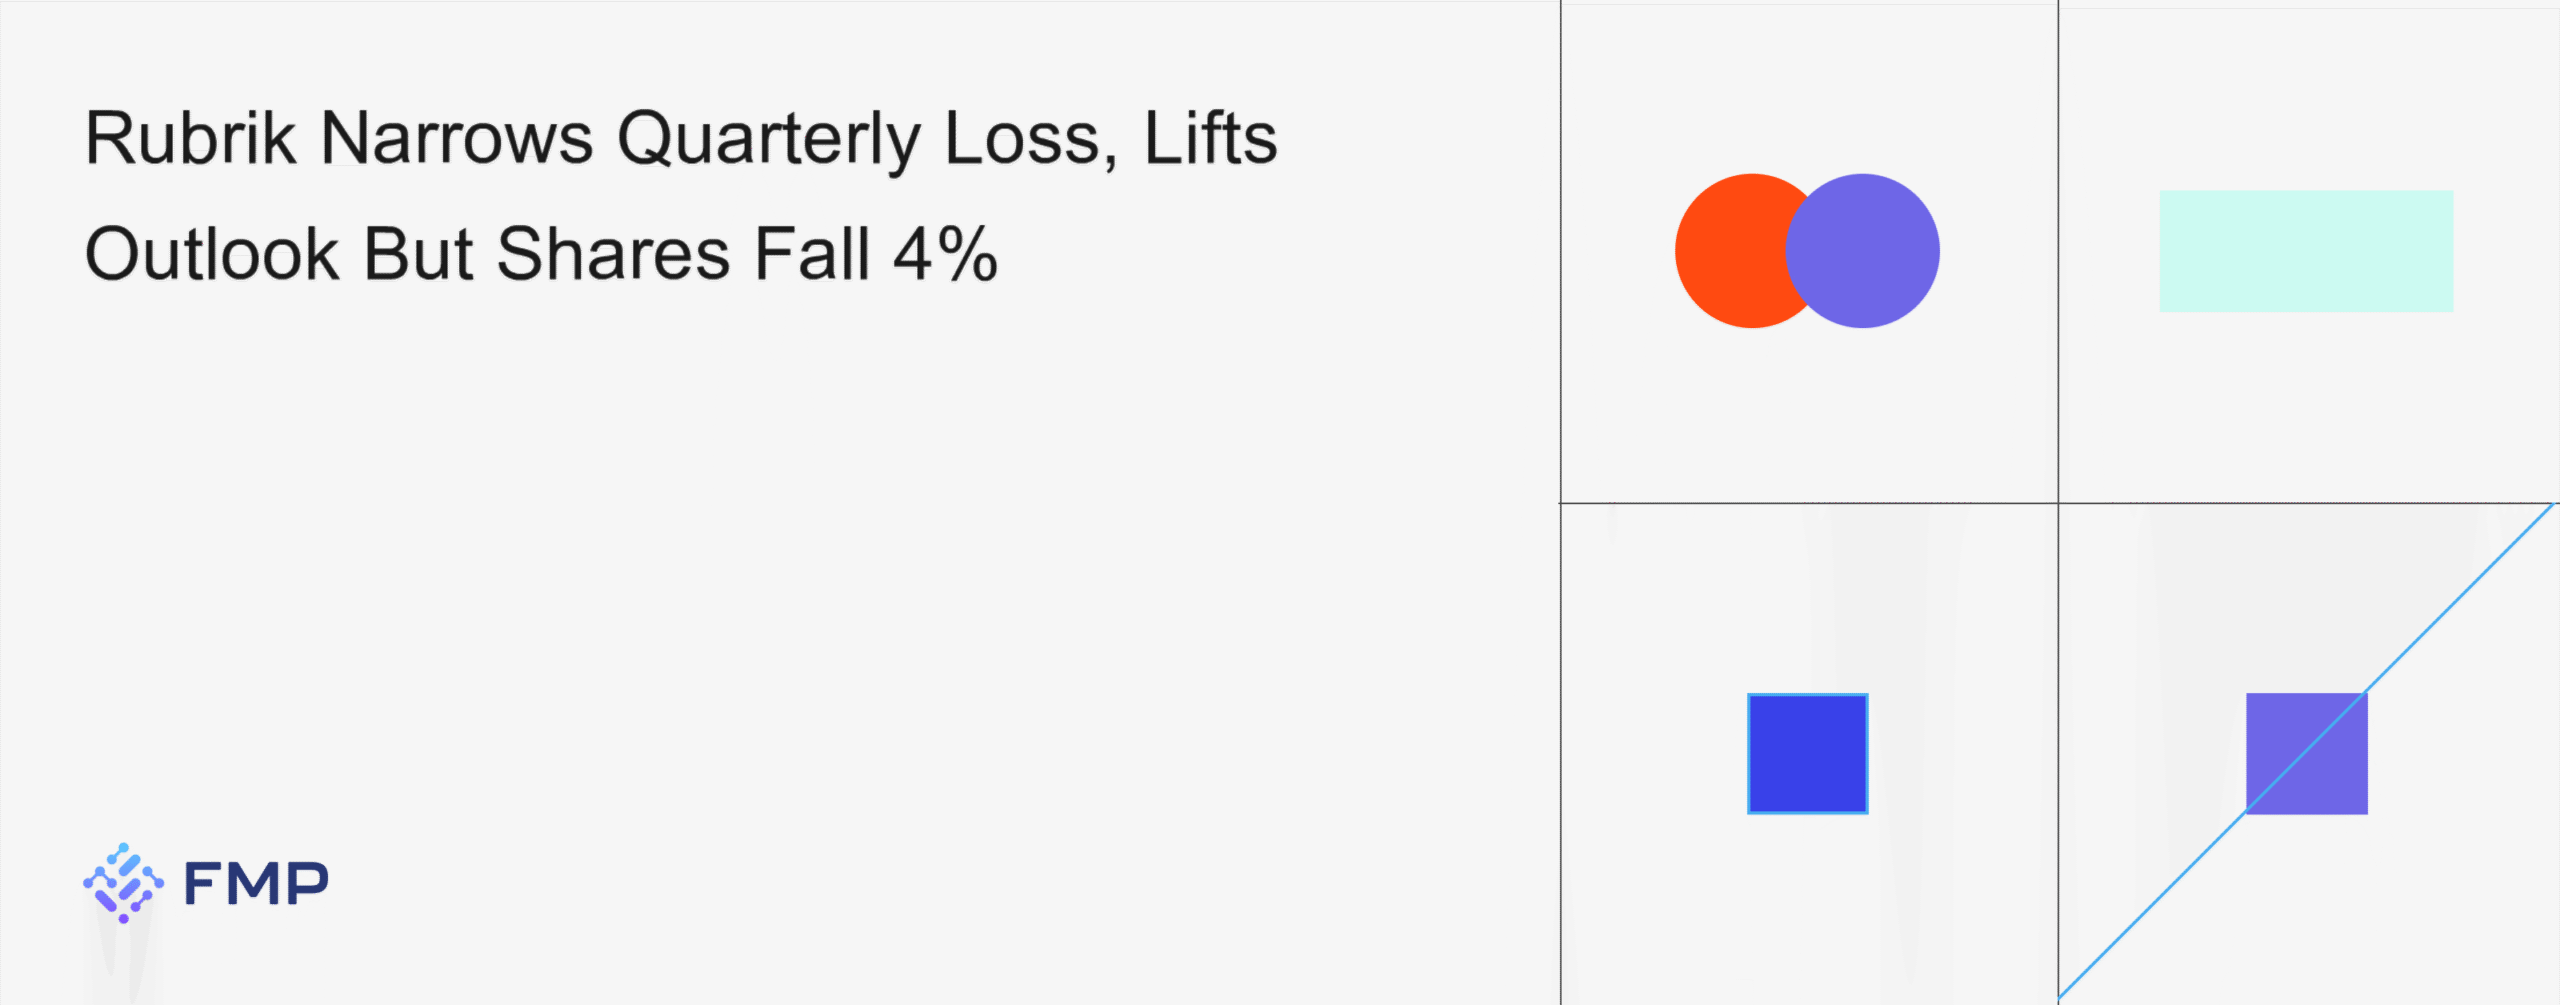Click the word Quarterly in headline

click(768, 138)
